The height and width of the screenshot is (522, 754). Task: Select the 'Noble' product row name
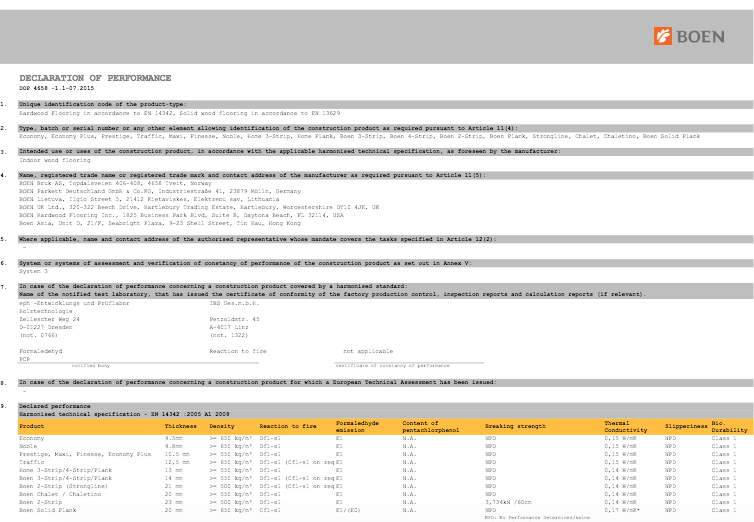(28, 447)
